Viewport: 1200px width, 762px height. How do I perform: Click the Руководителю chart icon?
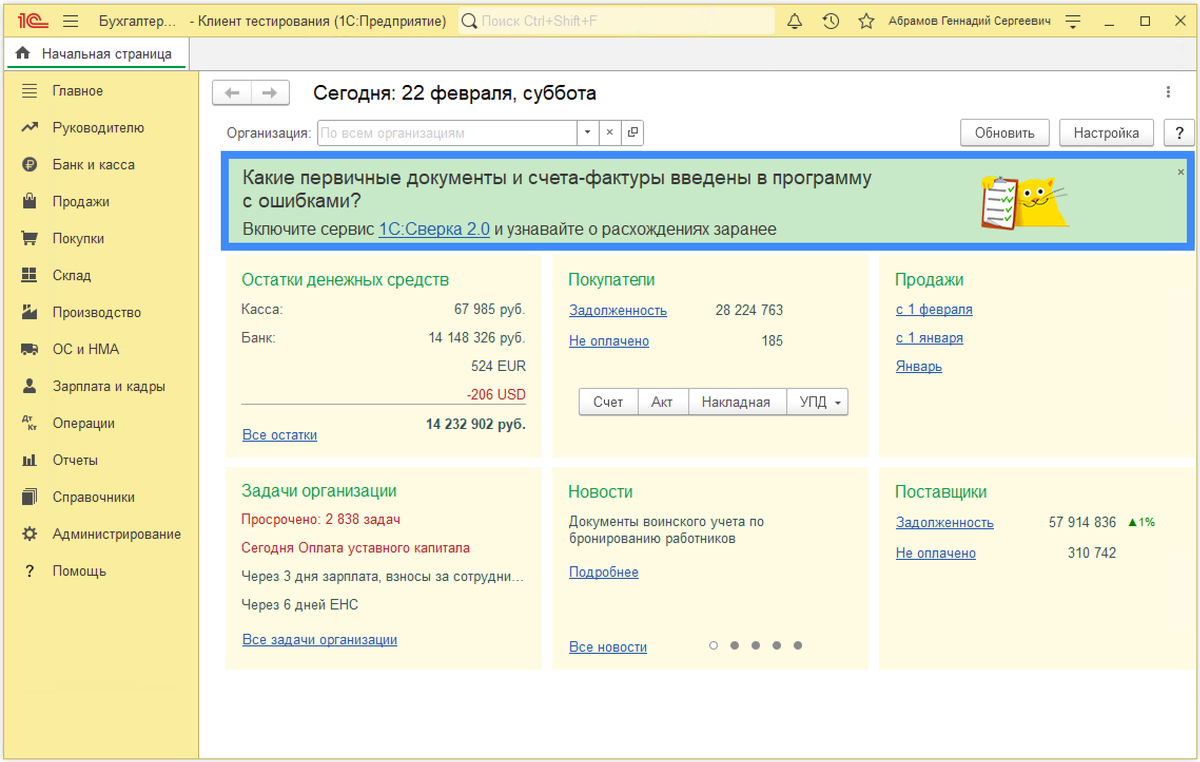tap(30, 128)
